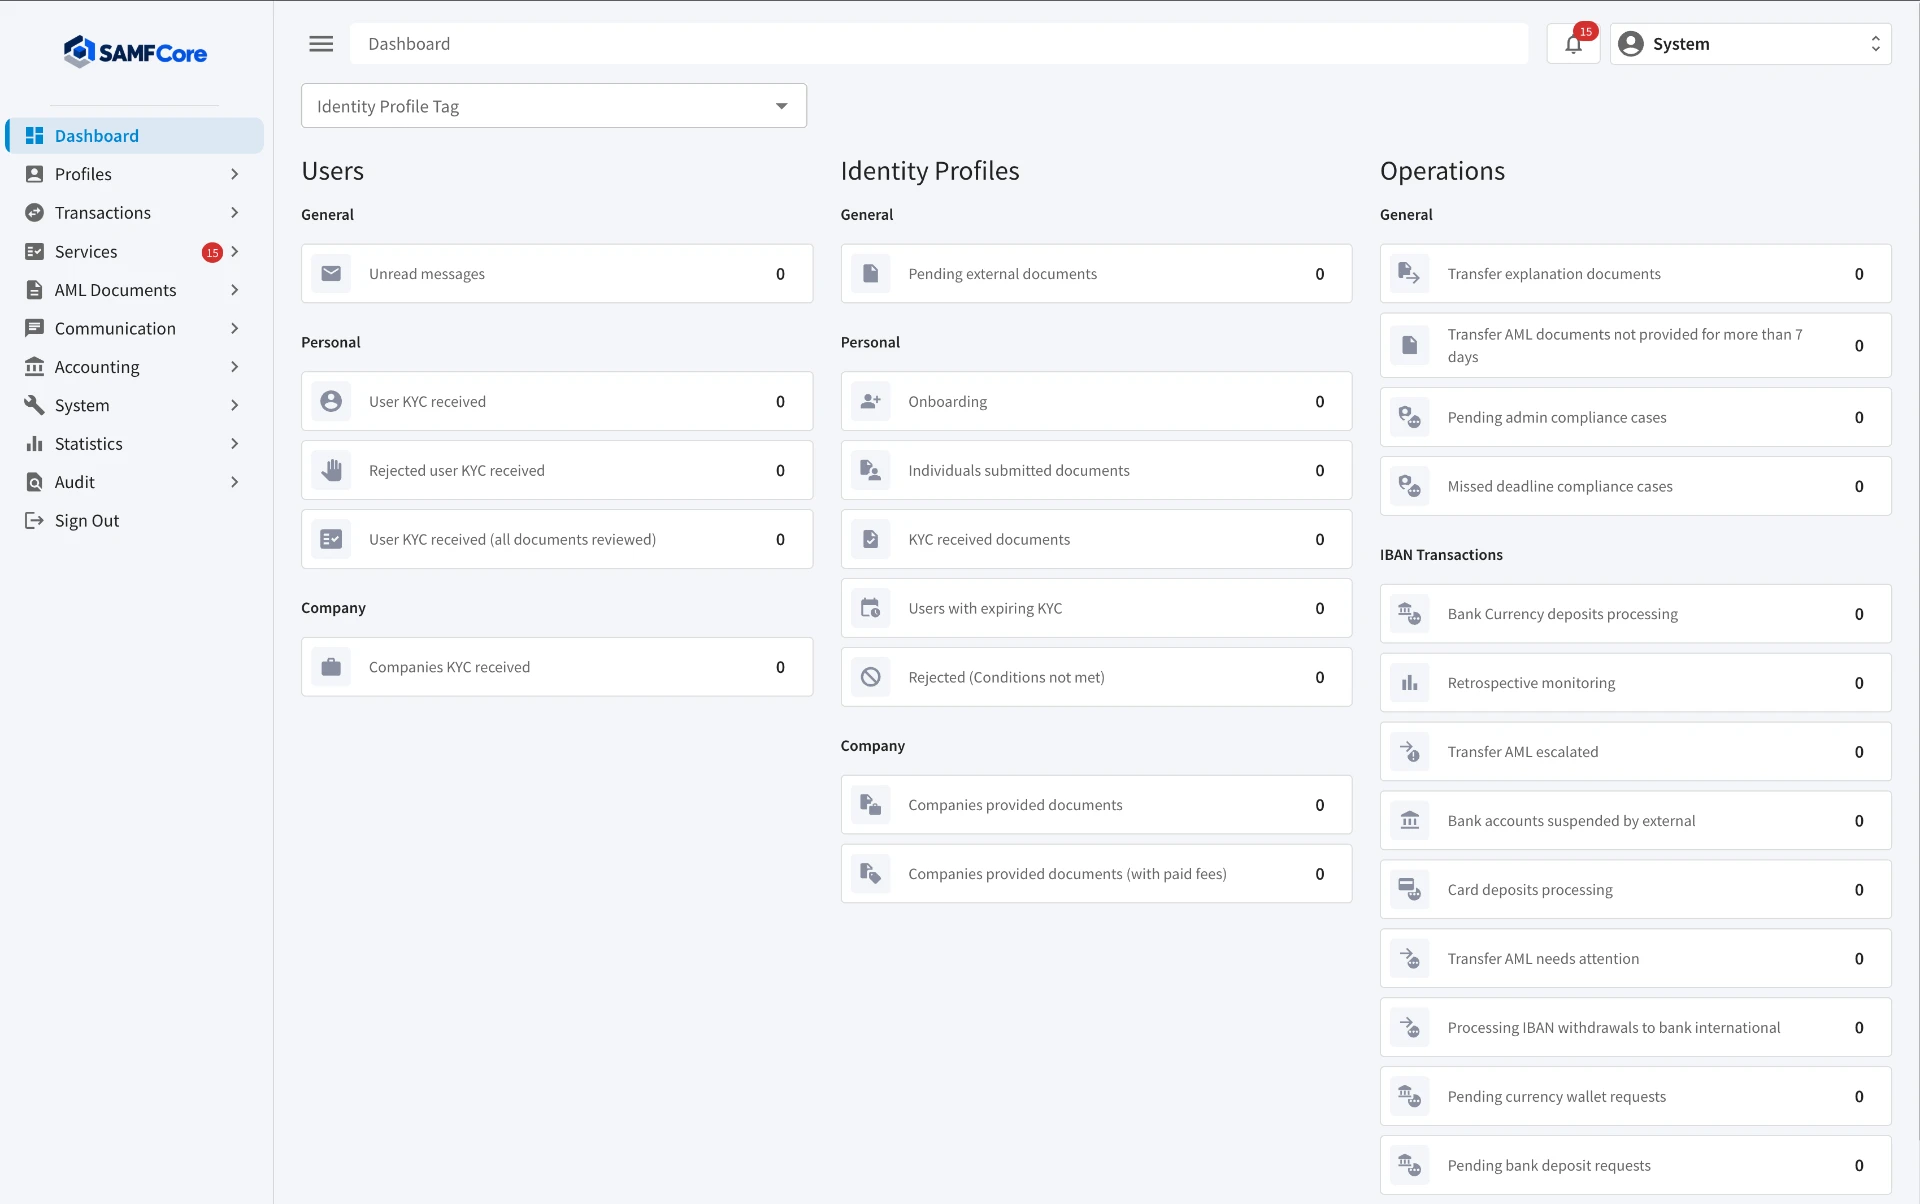This screenshot has width=1920, height=1204.
Task: Expand the Profiles chevron in sidebar
Action: 235,174
